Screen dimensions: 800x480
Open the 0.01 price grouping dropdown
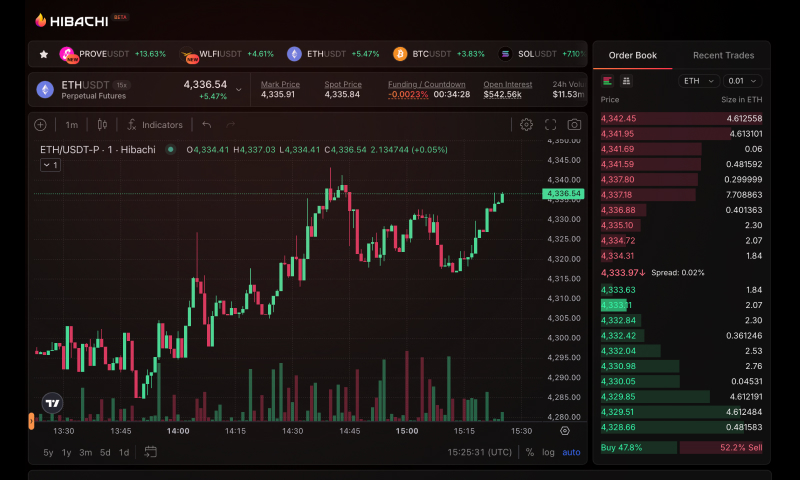(742, 81)
